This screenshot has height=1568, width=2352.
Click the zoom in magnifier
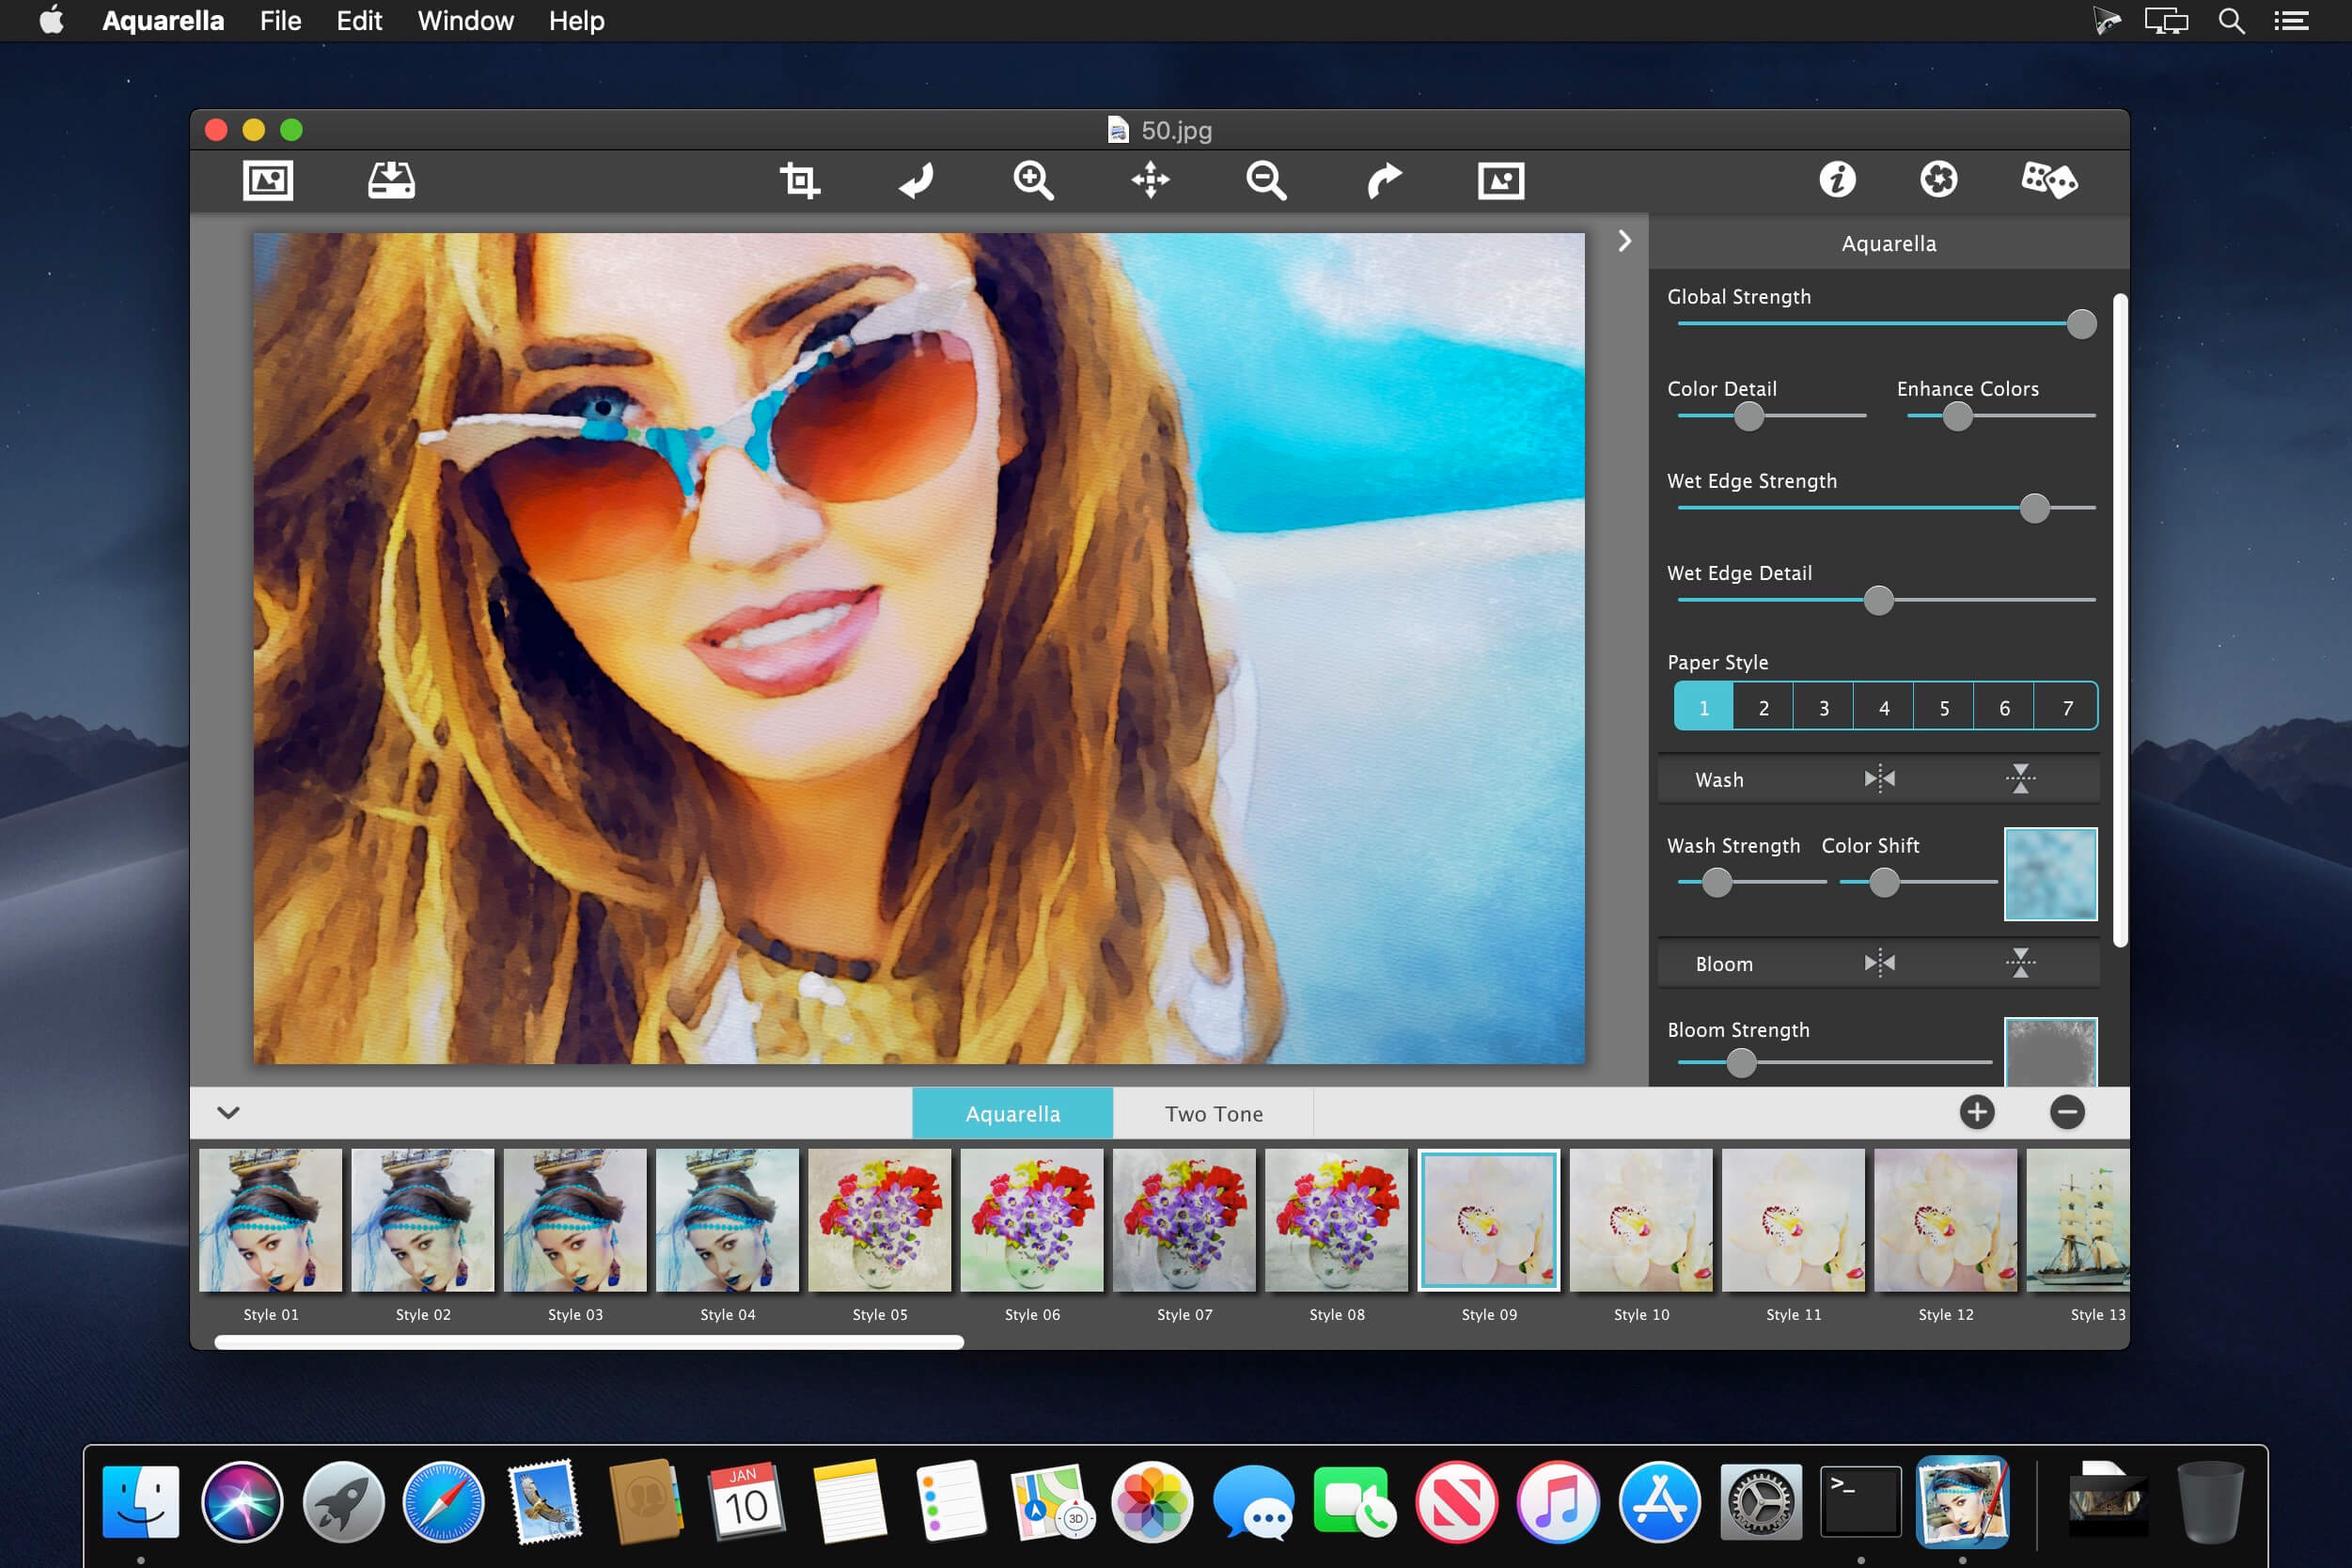pos(1033,181)
